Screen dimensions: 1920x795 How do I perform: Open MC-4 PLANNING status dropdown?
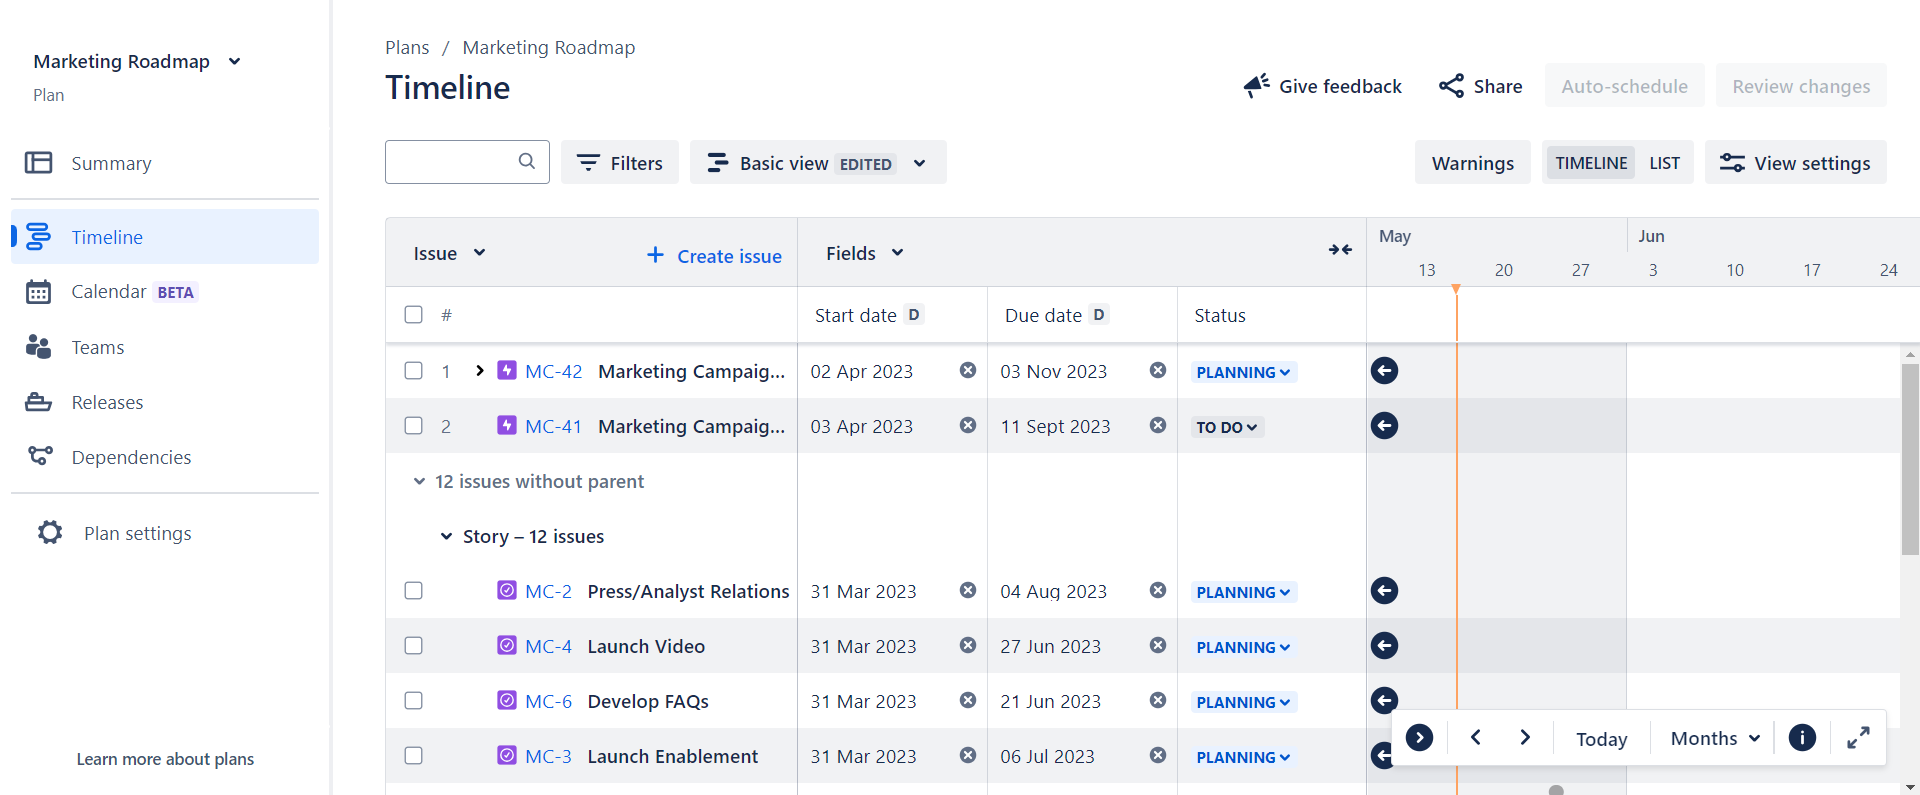click(x=1243, y=647)
